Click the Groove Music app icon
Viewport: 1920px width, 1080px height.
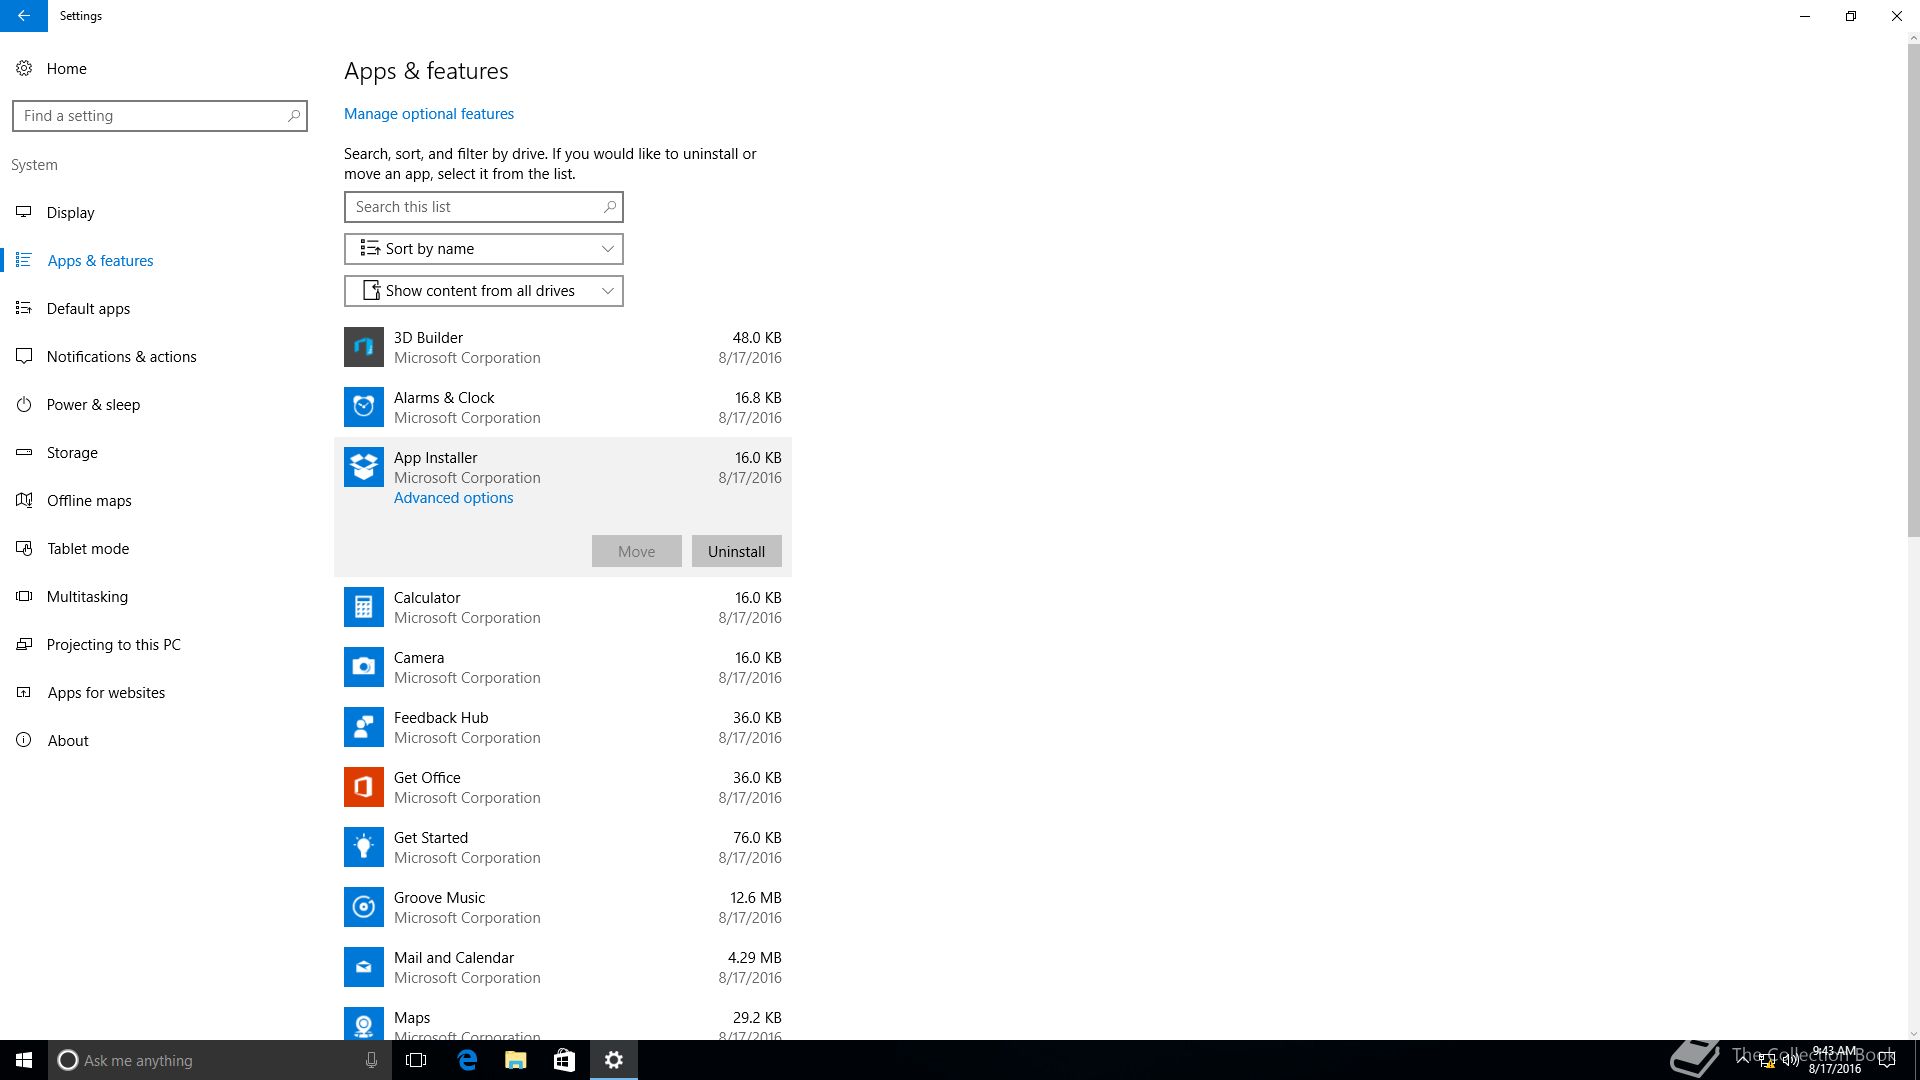[x=364, y=907]
